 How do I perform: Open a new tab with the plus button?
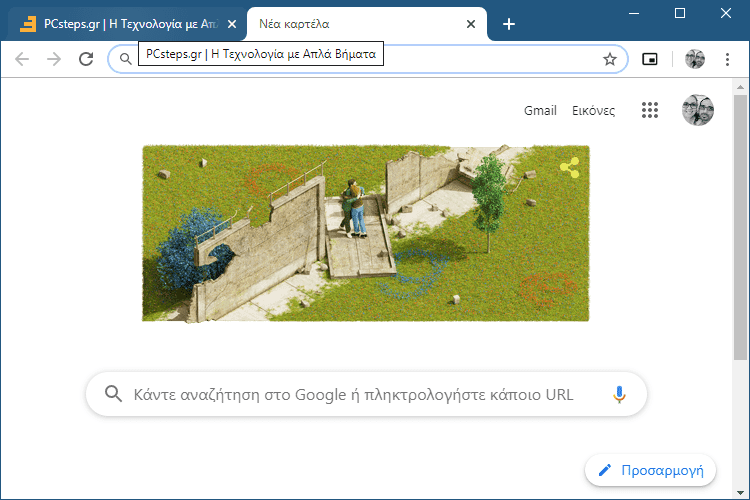click(x=509, y=24)
